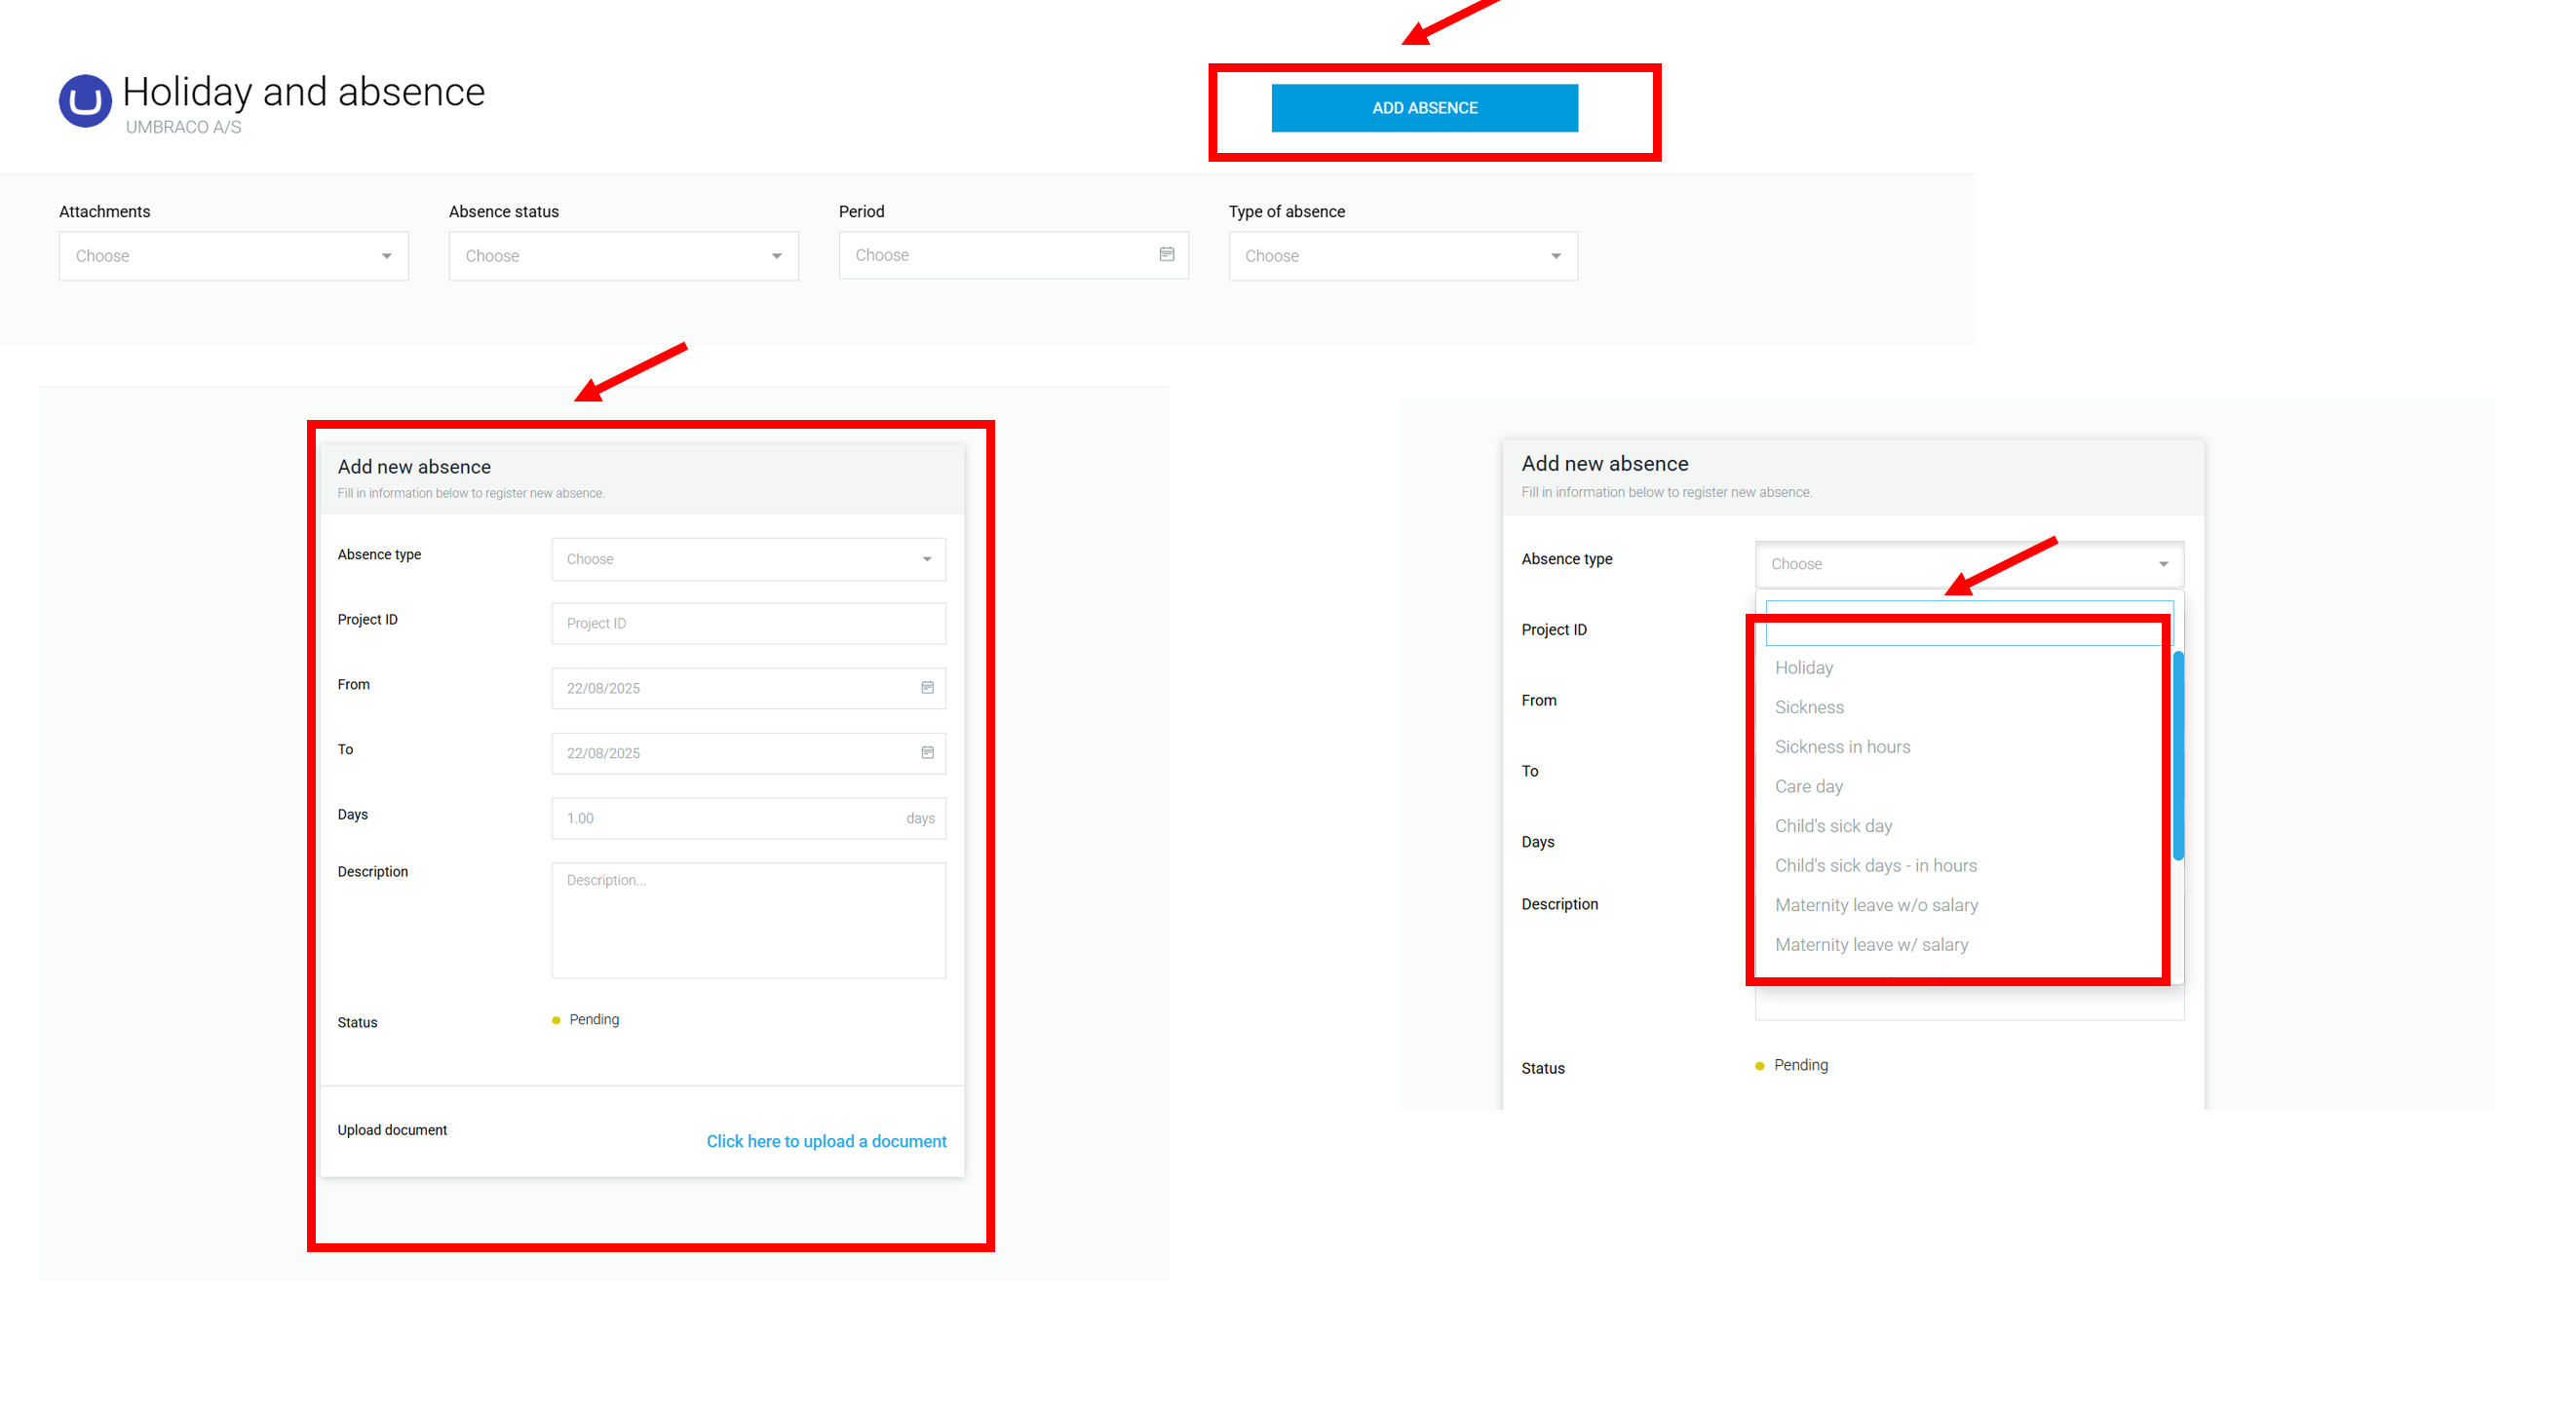
Task: Pick Child's sick day option
Action: (x=1832, y=826)
